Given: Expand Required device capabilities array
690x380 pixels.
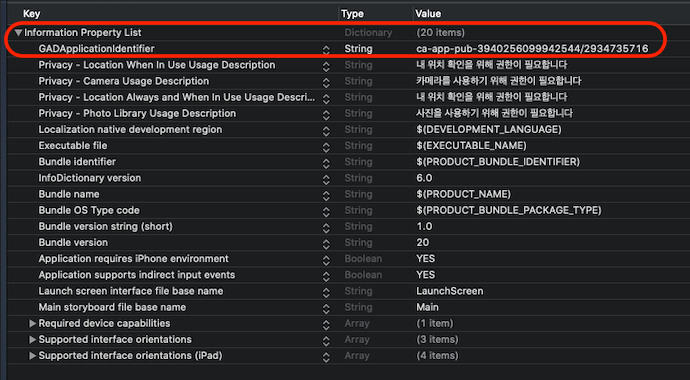Looking at the screenshot, I should (32, 323).
